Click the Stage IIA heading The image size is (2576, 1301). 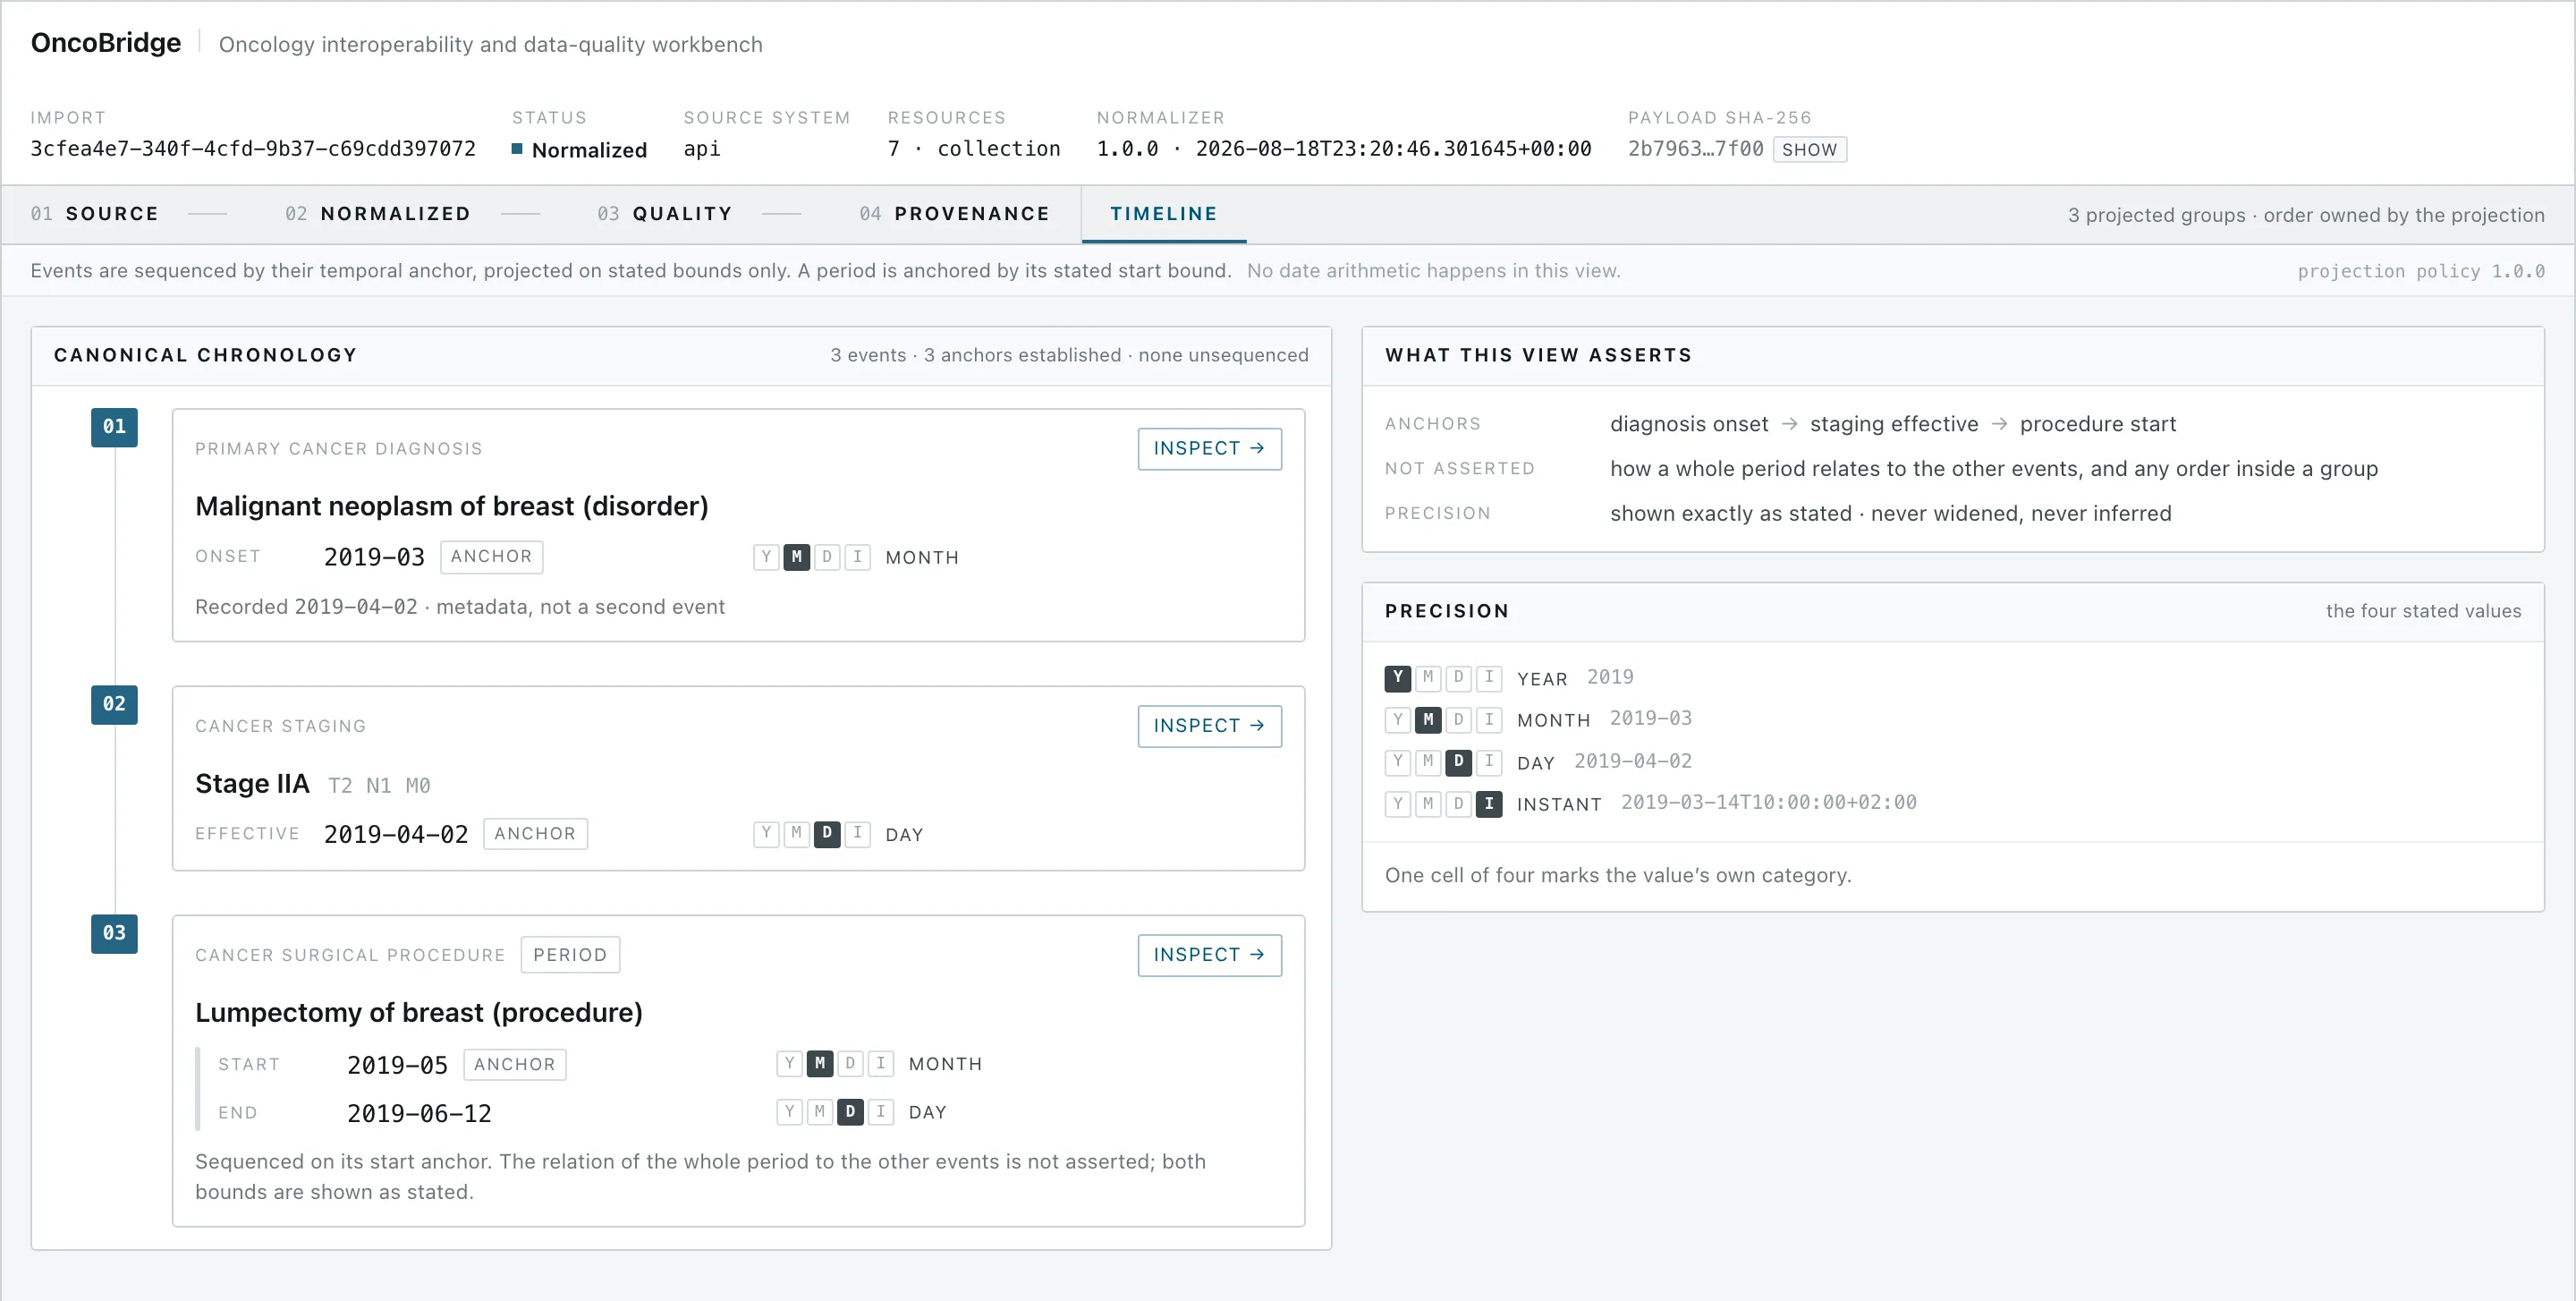252,783
